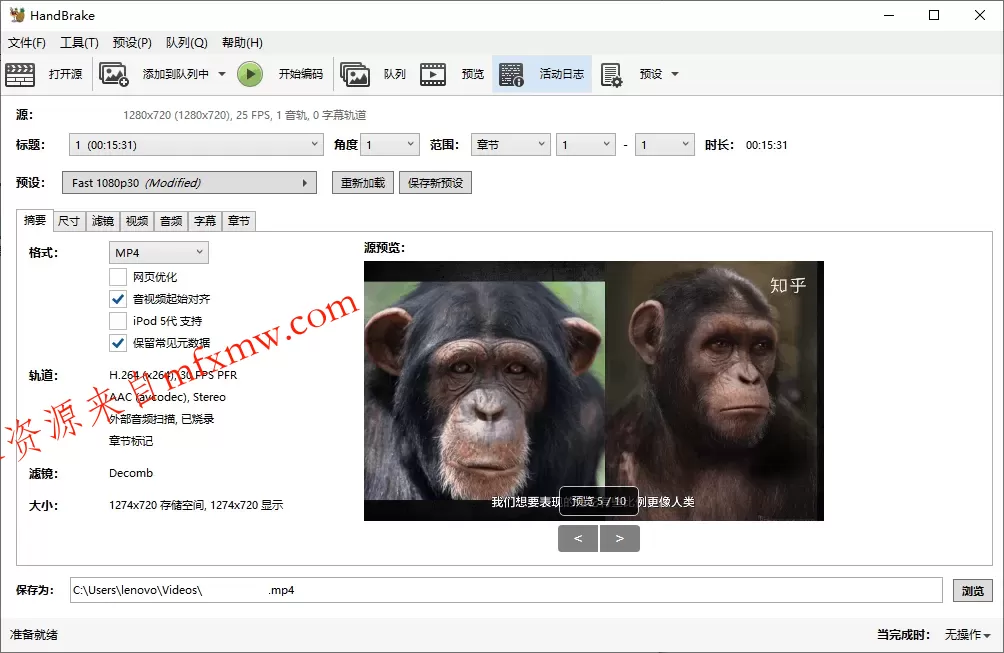Open the 队列(Q) menu
This screenshot has height=653, width=1004.
click(186, 43)
